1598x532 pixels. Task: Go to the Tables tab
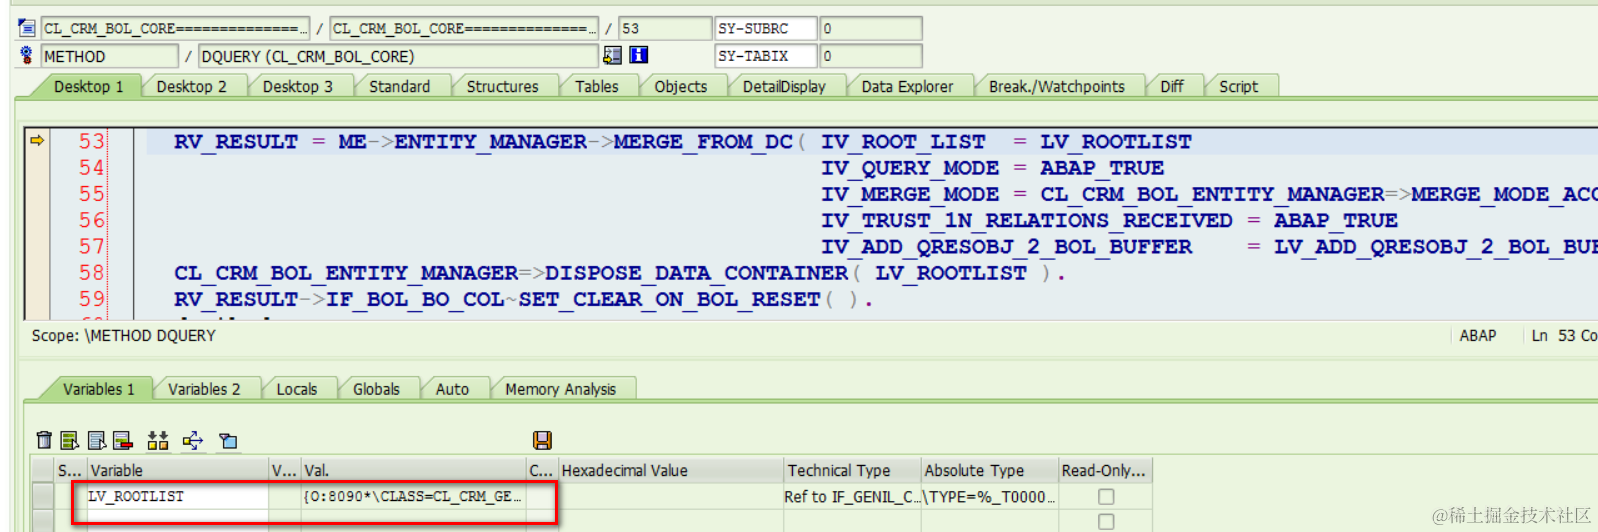pyautogui.click(x=596, y=87)
